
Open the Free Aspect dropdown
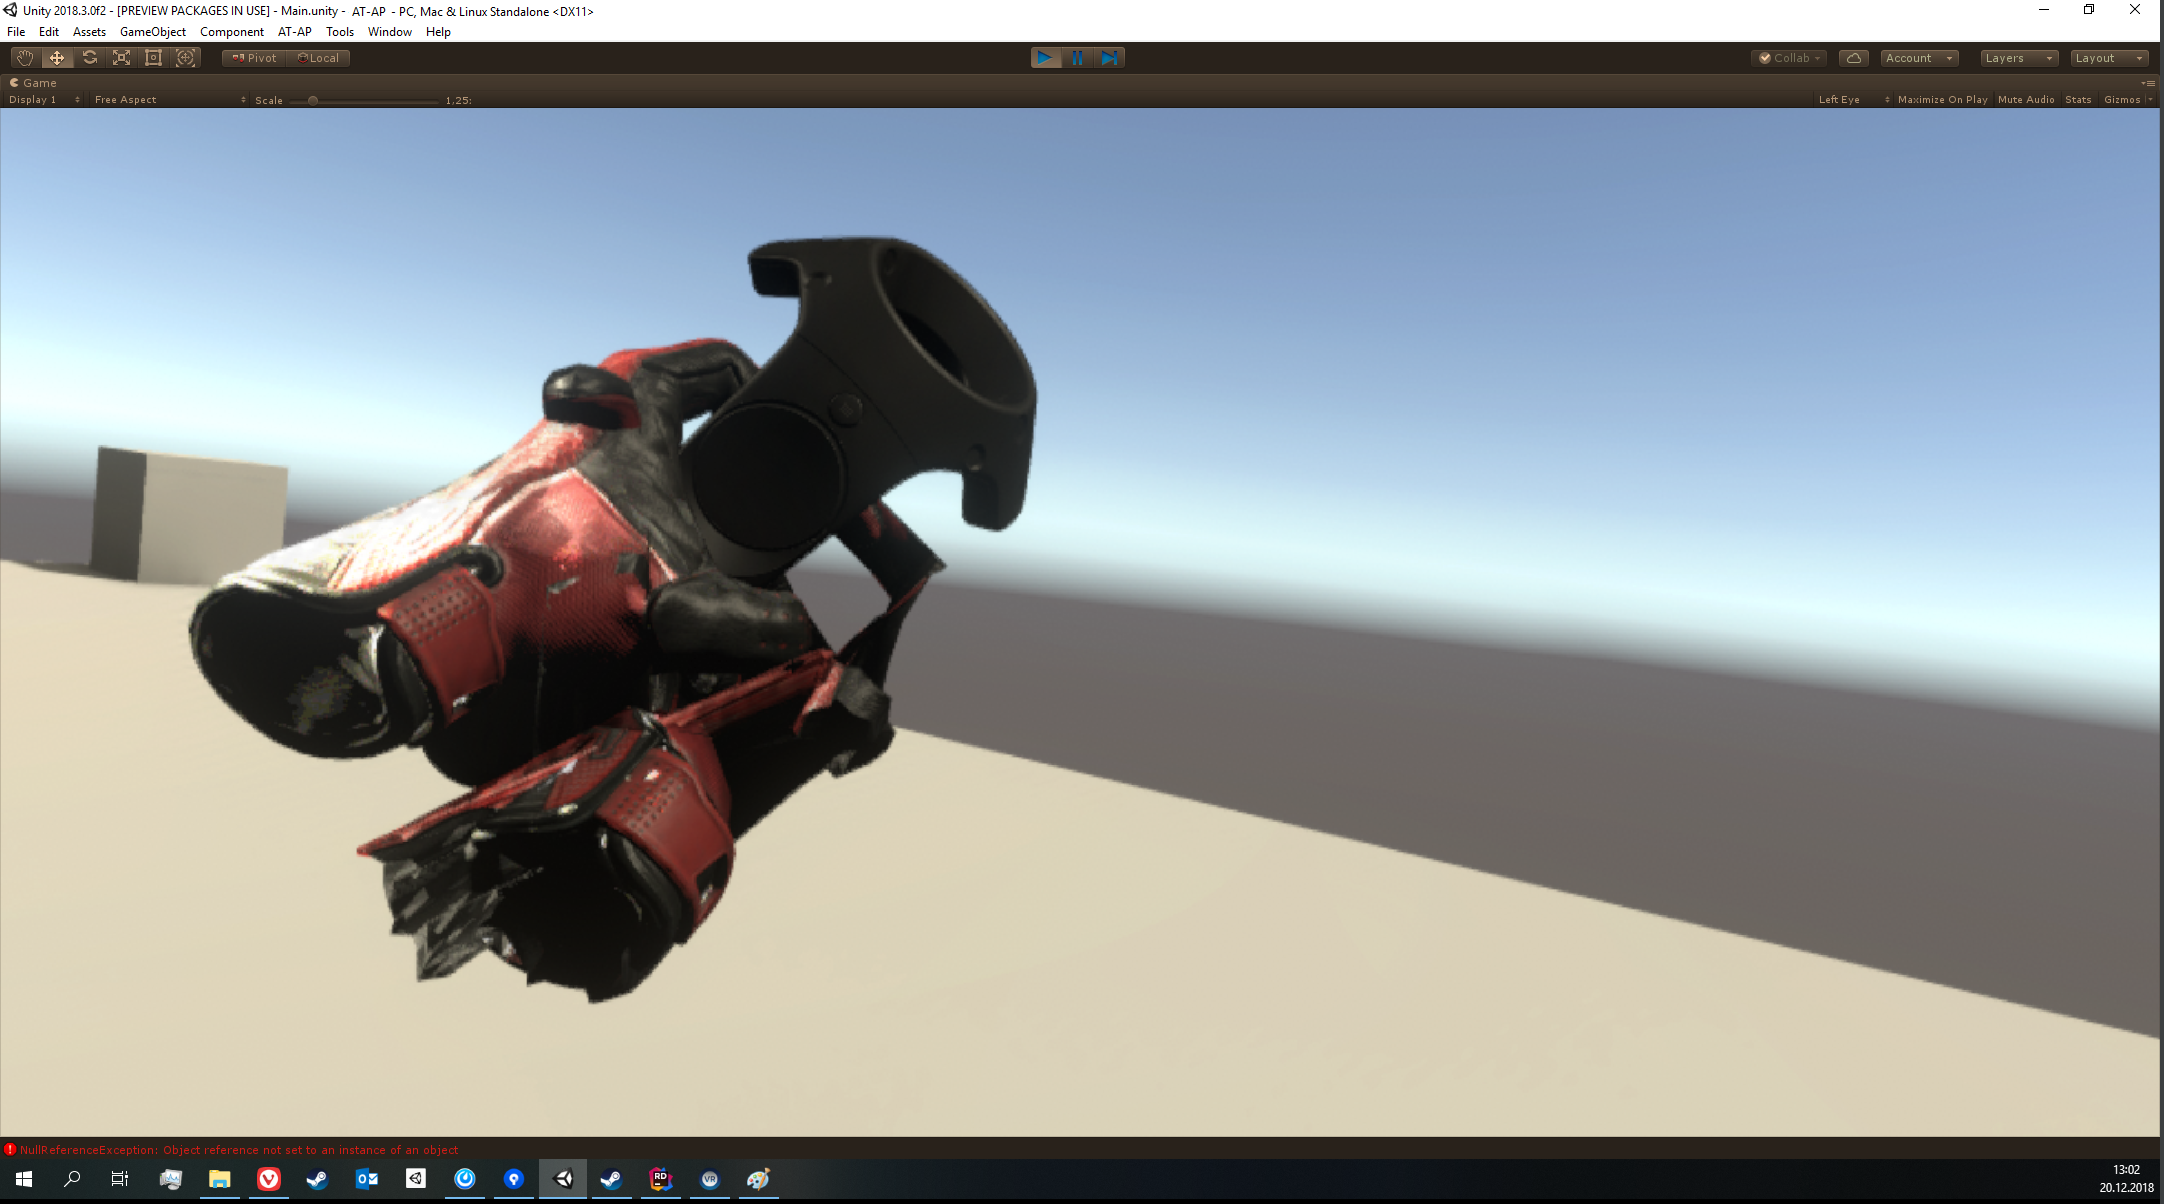169,100
